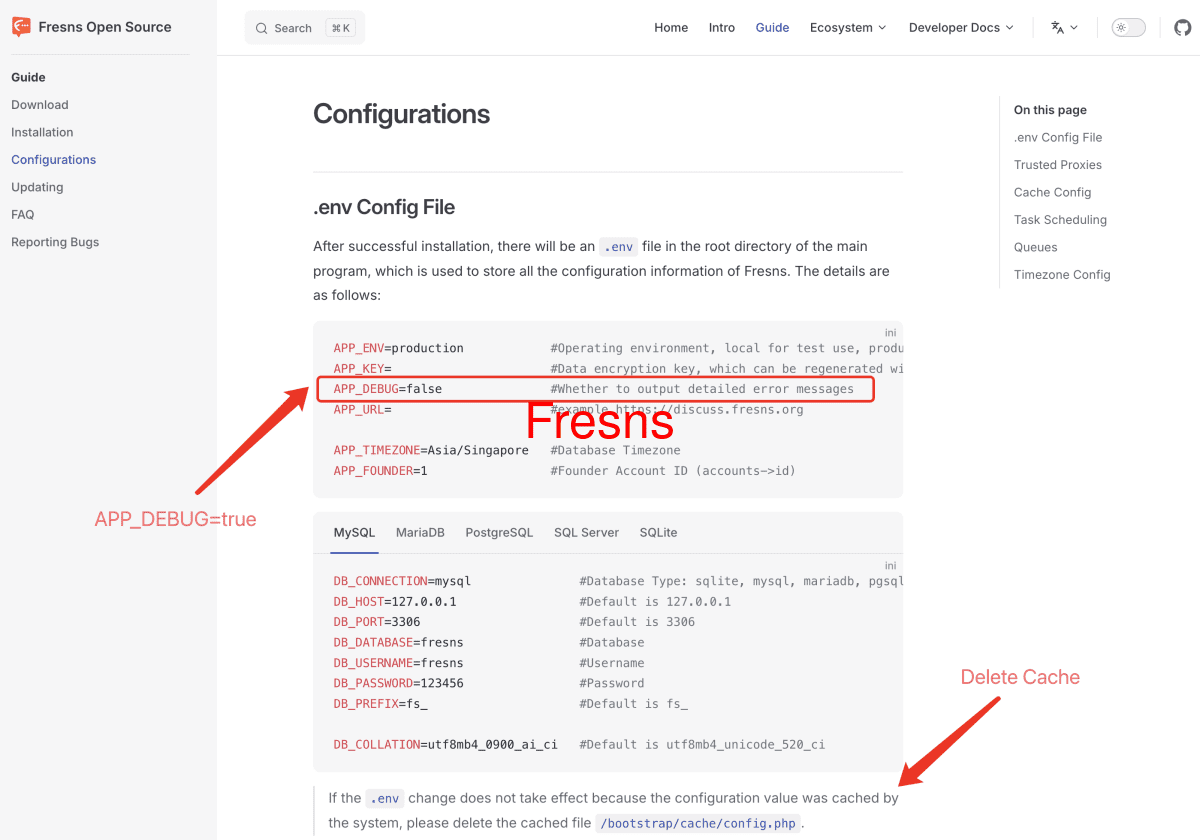Open the language selector chevron

[x=1074, y=28]
